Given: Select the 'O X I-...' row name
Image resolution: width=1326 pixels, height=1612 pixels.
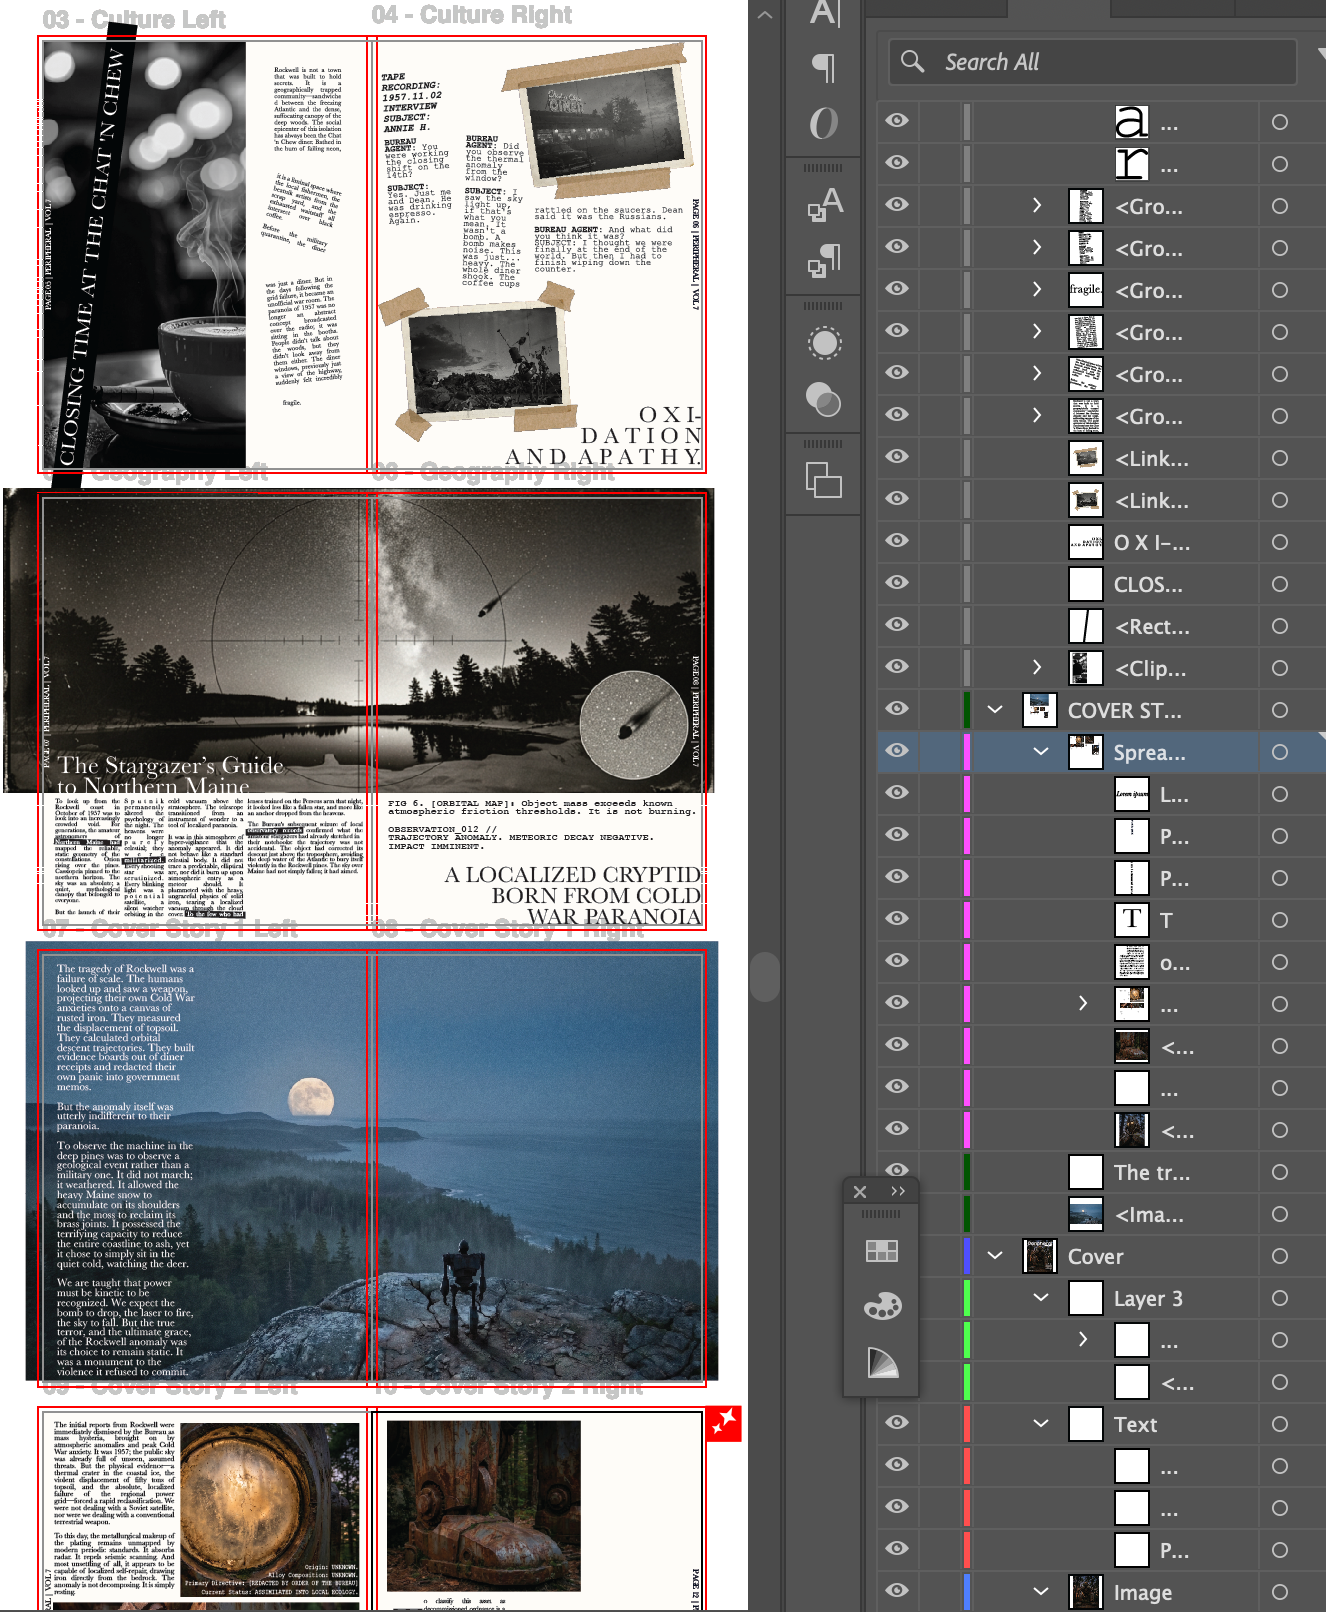Looking at the screenshot, I should click(x=1152, y=543).
